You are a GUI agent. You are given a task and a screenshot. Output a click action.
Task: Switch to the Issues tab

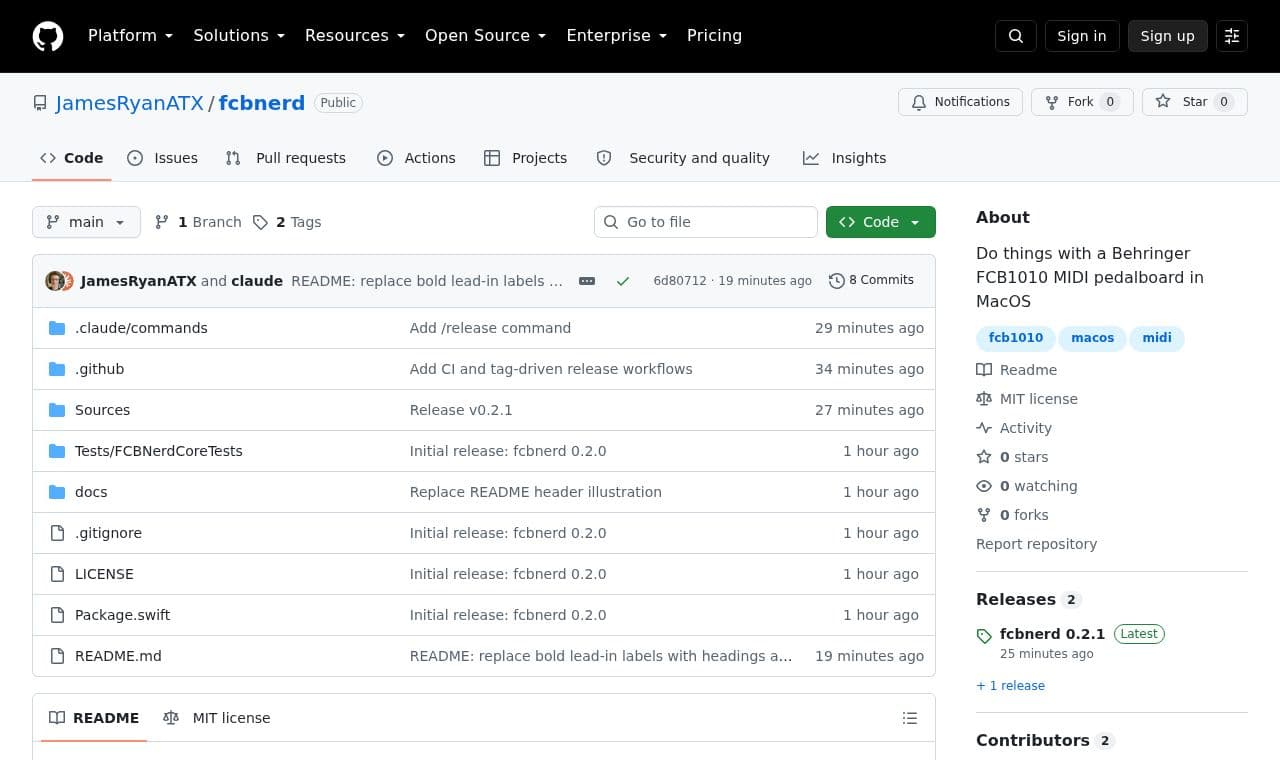[163, 158]
